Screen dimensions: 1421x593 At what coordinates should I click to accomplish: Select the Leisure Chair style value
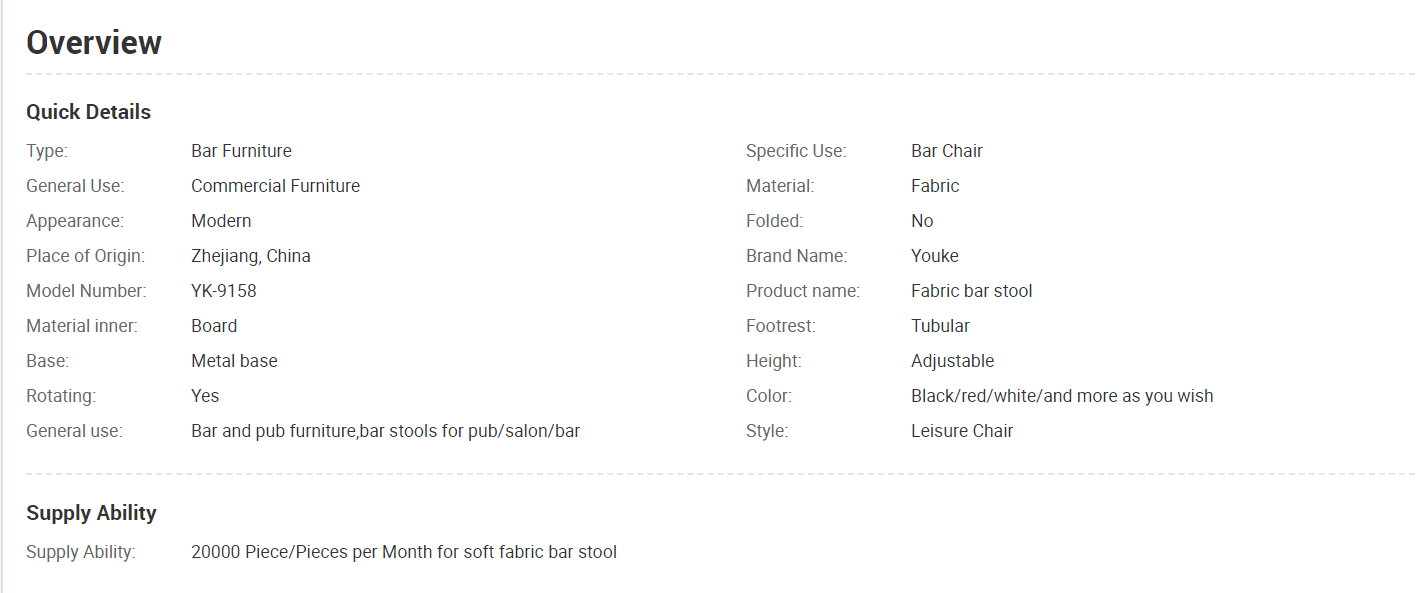(961, 431)
